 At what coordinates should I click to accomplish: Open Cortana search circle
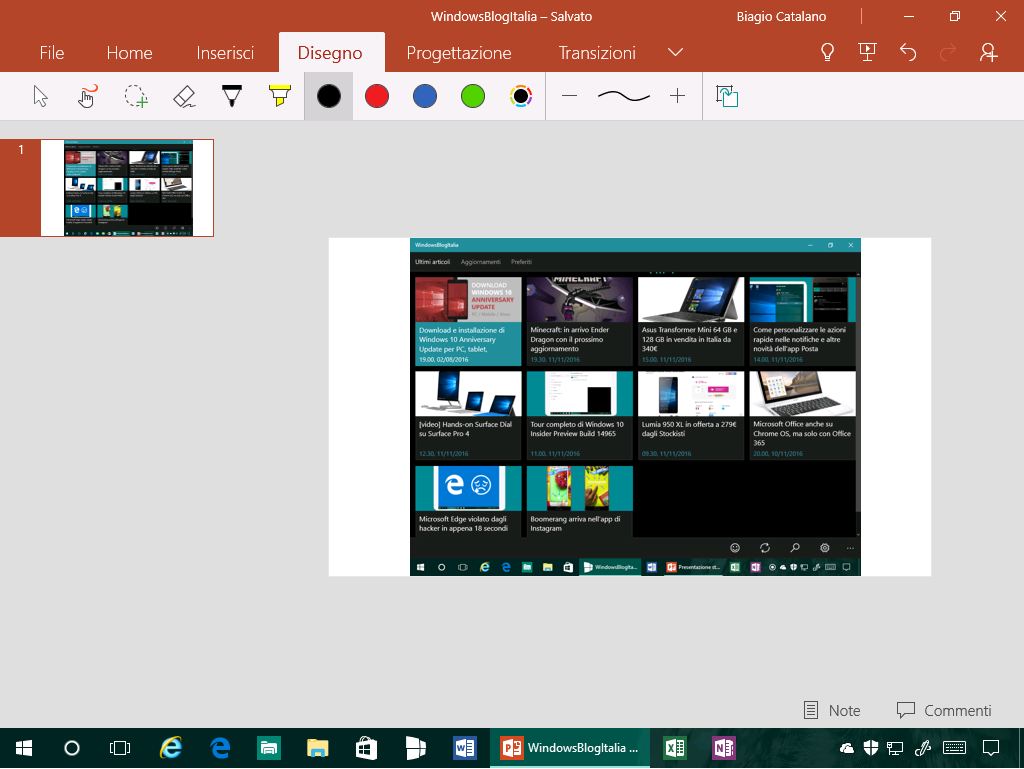click(x=72, y=748)
